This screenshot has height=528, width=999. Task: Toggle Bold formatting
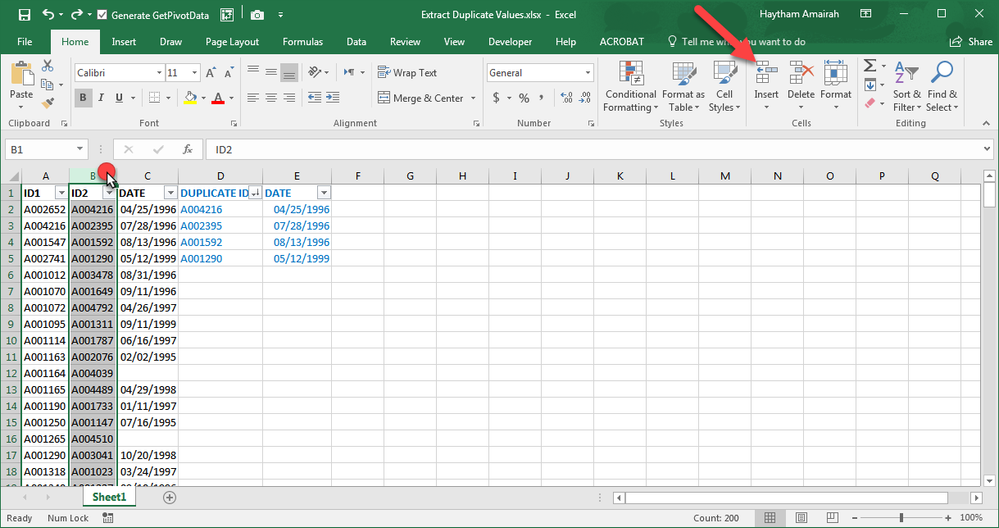pos(83,97)
